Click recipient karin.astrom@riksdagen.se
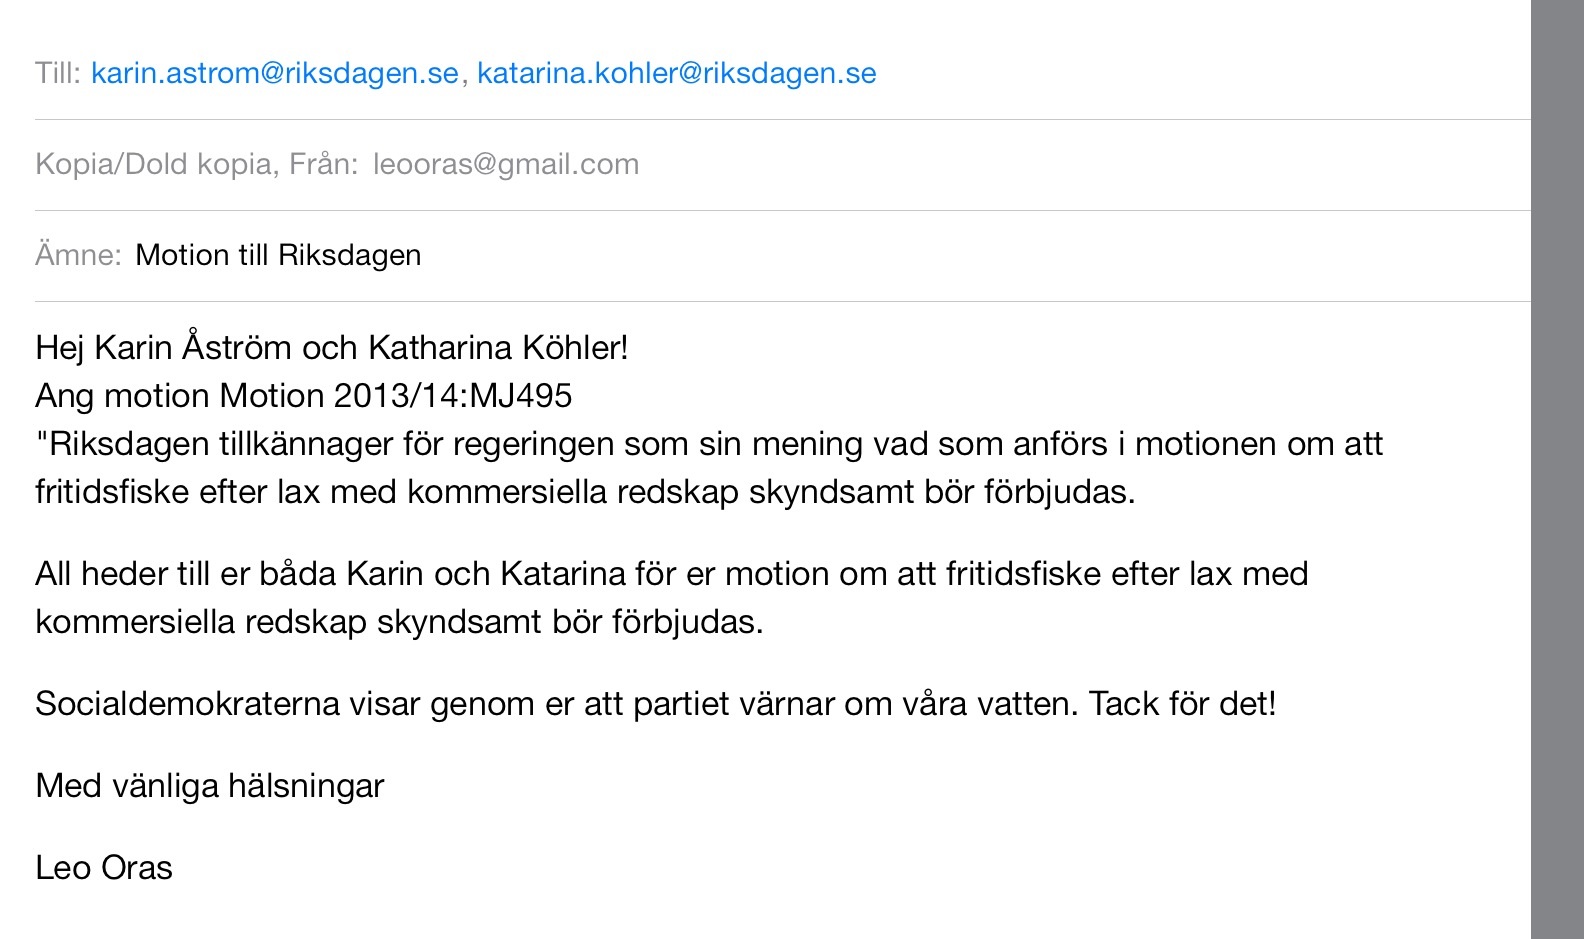Image resolution: width=1584 pixels, height=939 pixels. click(274, 73)
